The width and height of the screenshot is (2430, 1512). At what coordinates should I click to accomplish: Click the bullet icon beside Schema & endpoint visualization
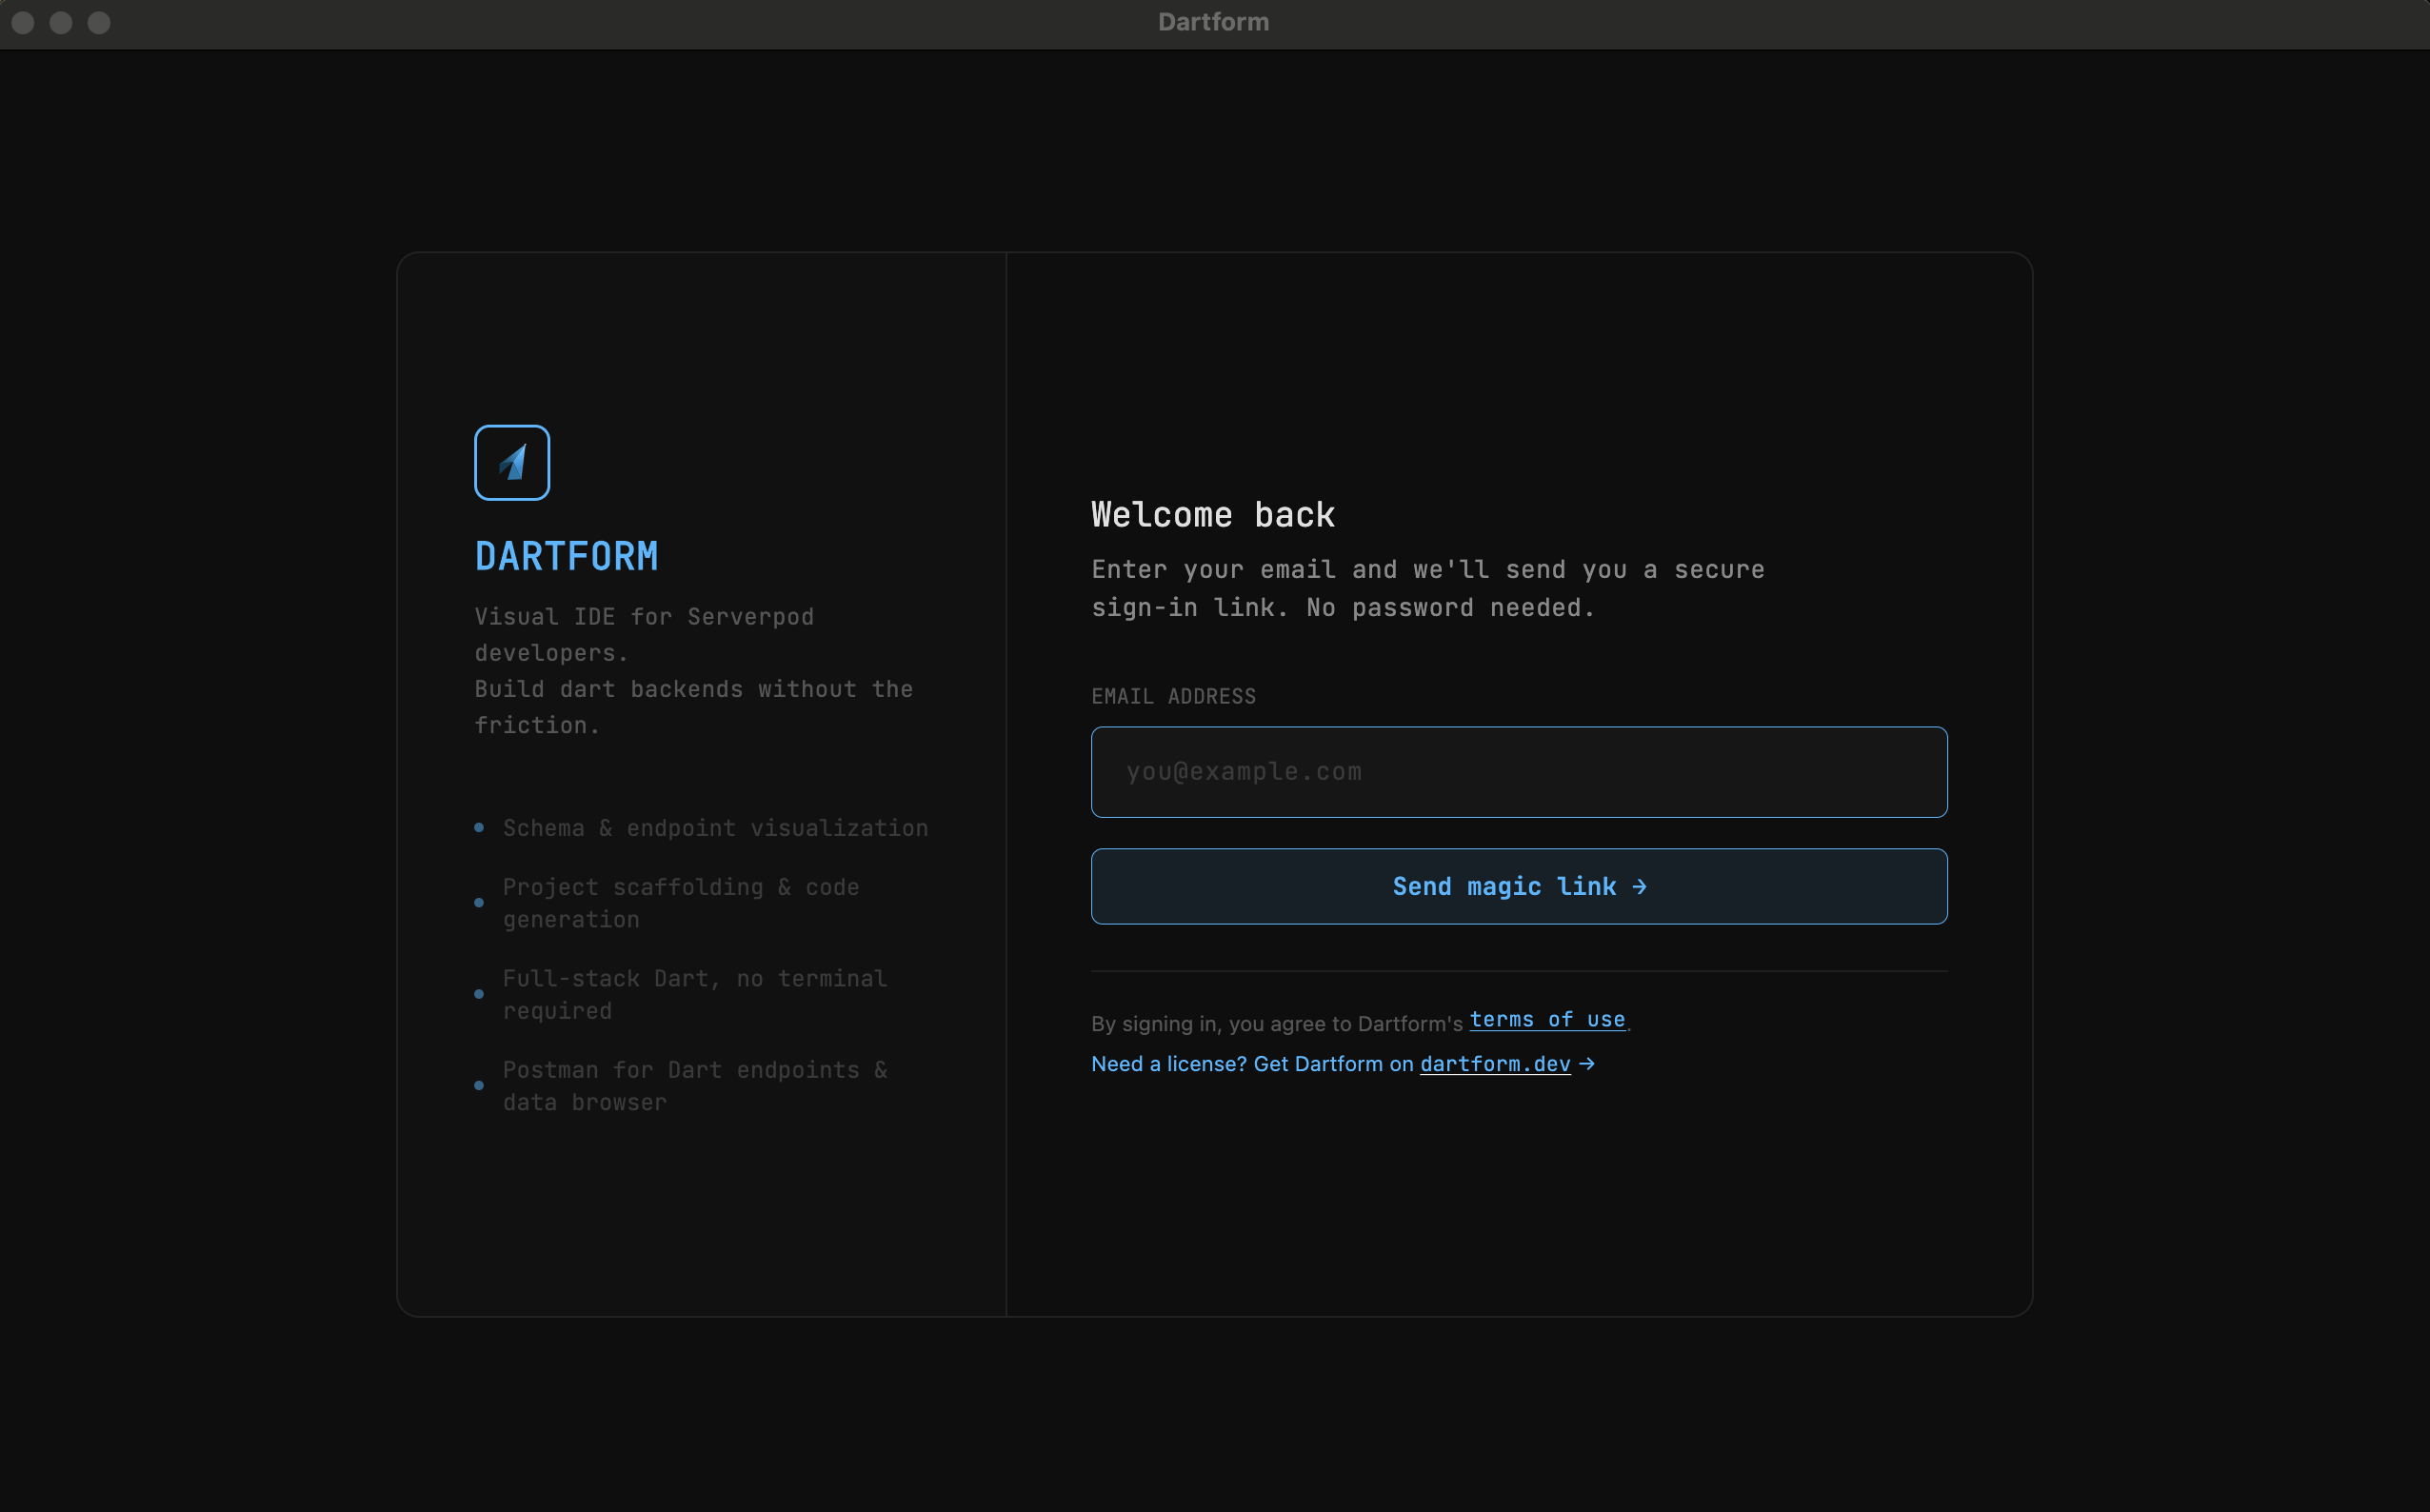(x=478, y=827)
